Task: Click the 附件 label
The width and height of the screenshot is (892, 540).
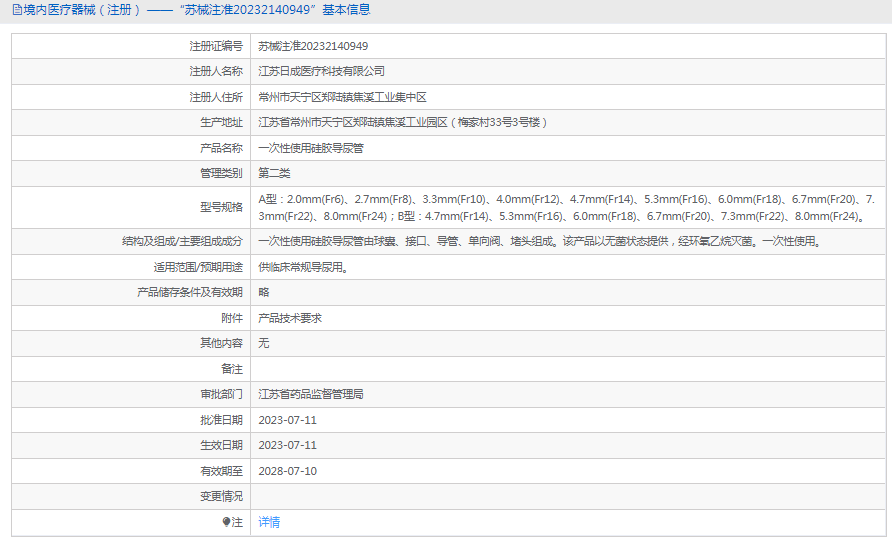Action: pyautogui.click(x=232, y=318)
